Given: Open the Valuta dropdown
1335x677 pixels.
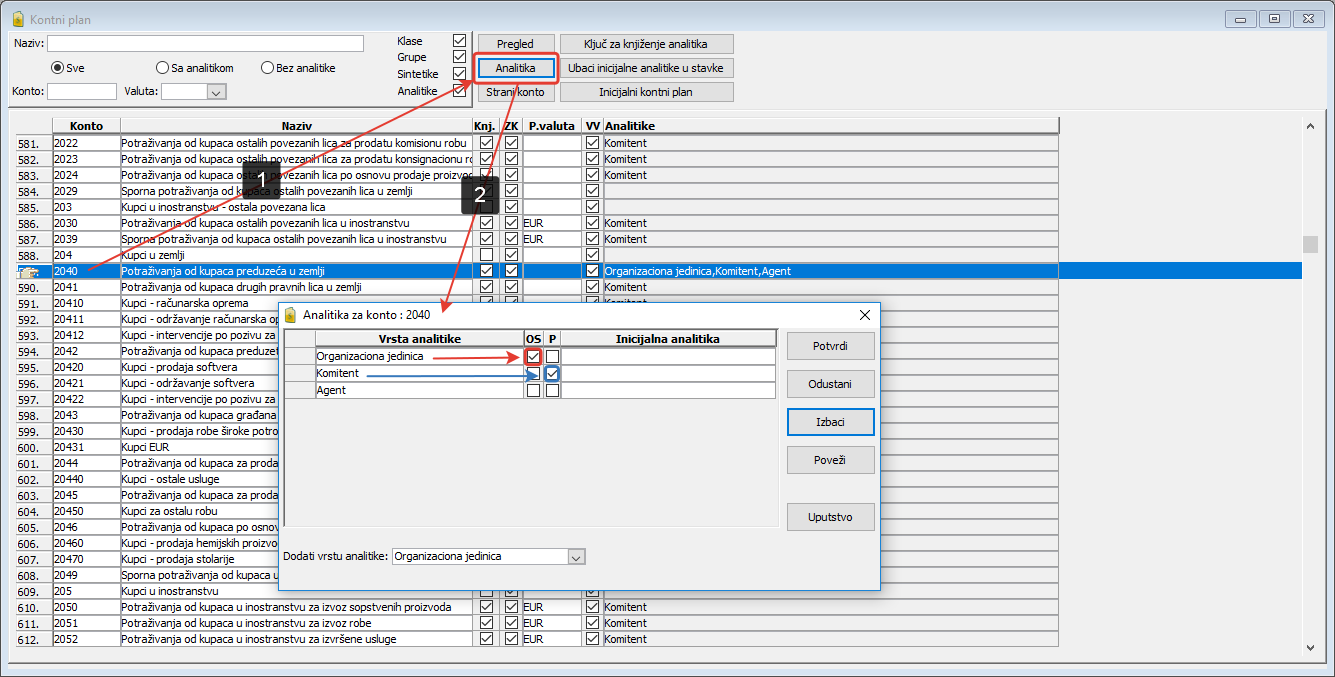Looking at the screenshot, I should pos(215,92).
